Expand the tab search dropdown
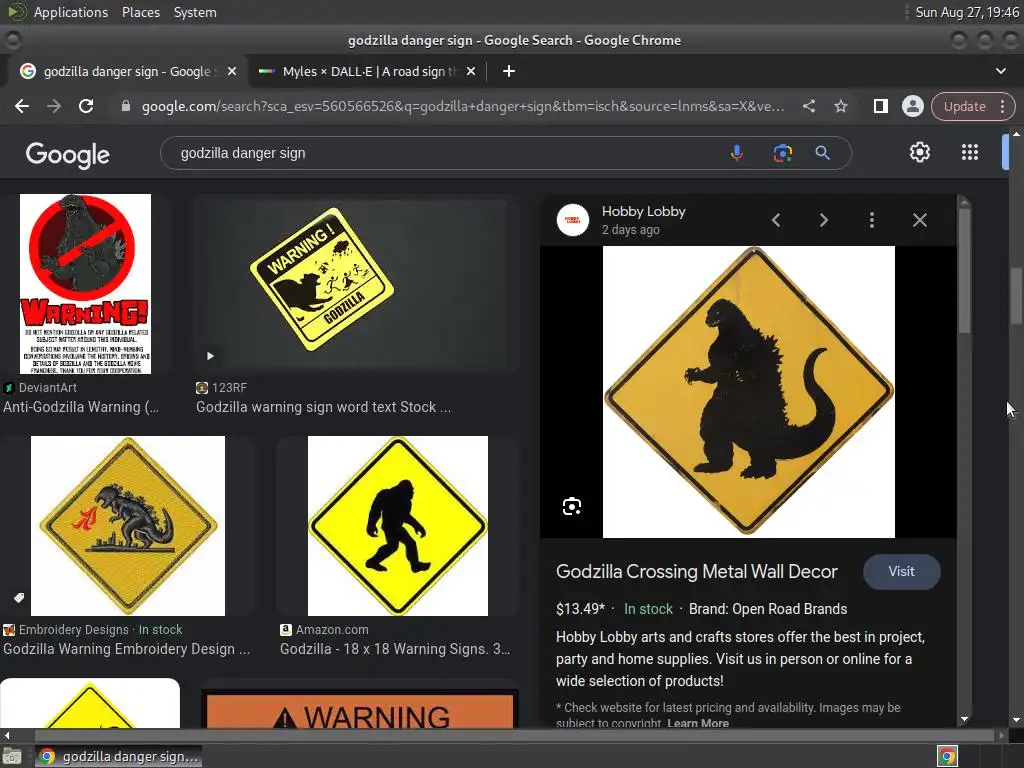This screenshot has height=768, width=1024. [x=1000, y=71]
